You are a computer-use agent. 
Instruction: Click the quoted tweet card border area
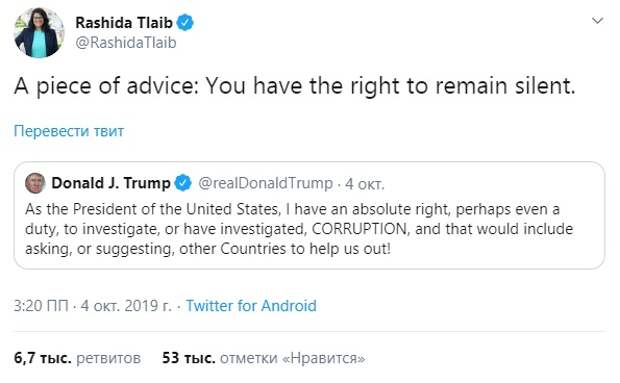[309, 215]
